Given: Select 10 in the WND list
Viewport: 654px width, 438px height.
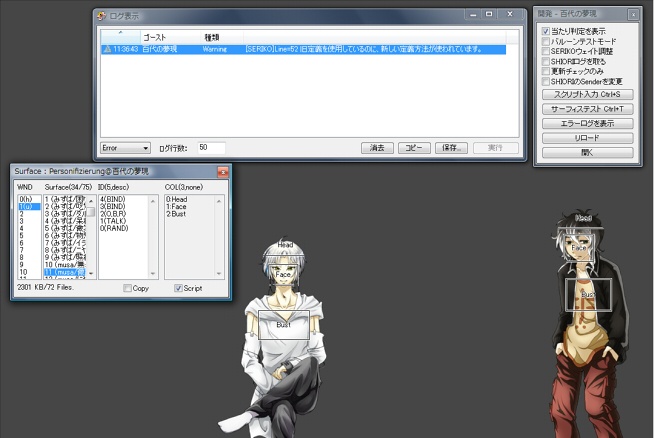Looking at the screenshot, I should 29,272.
